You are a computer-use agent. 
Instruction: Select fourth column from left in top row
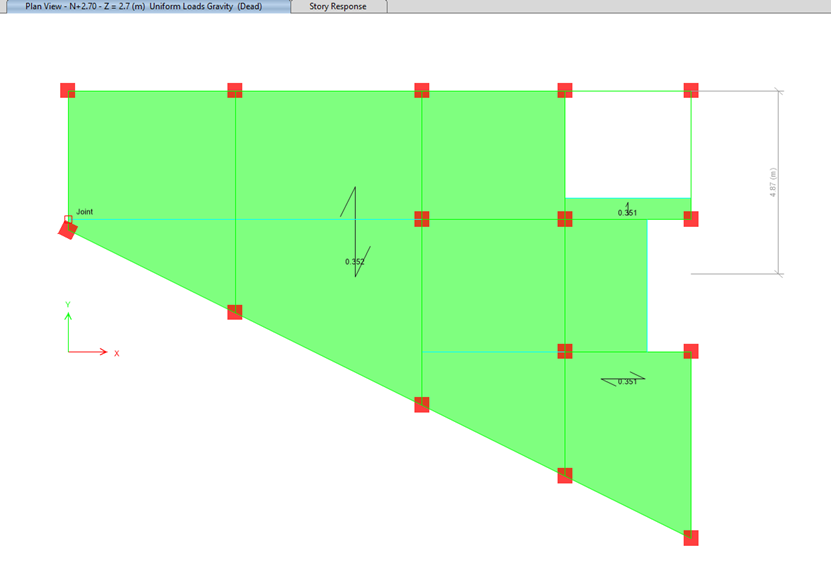[x=564, y=90]
